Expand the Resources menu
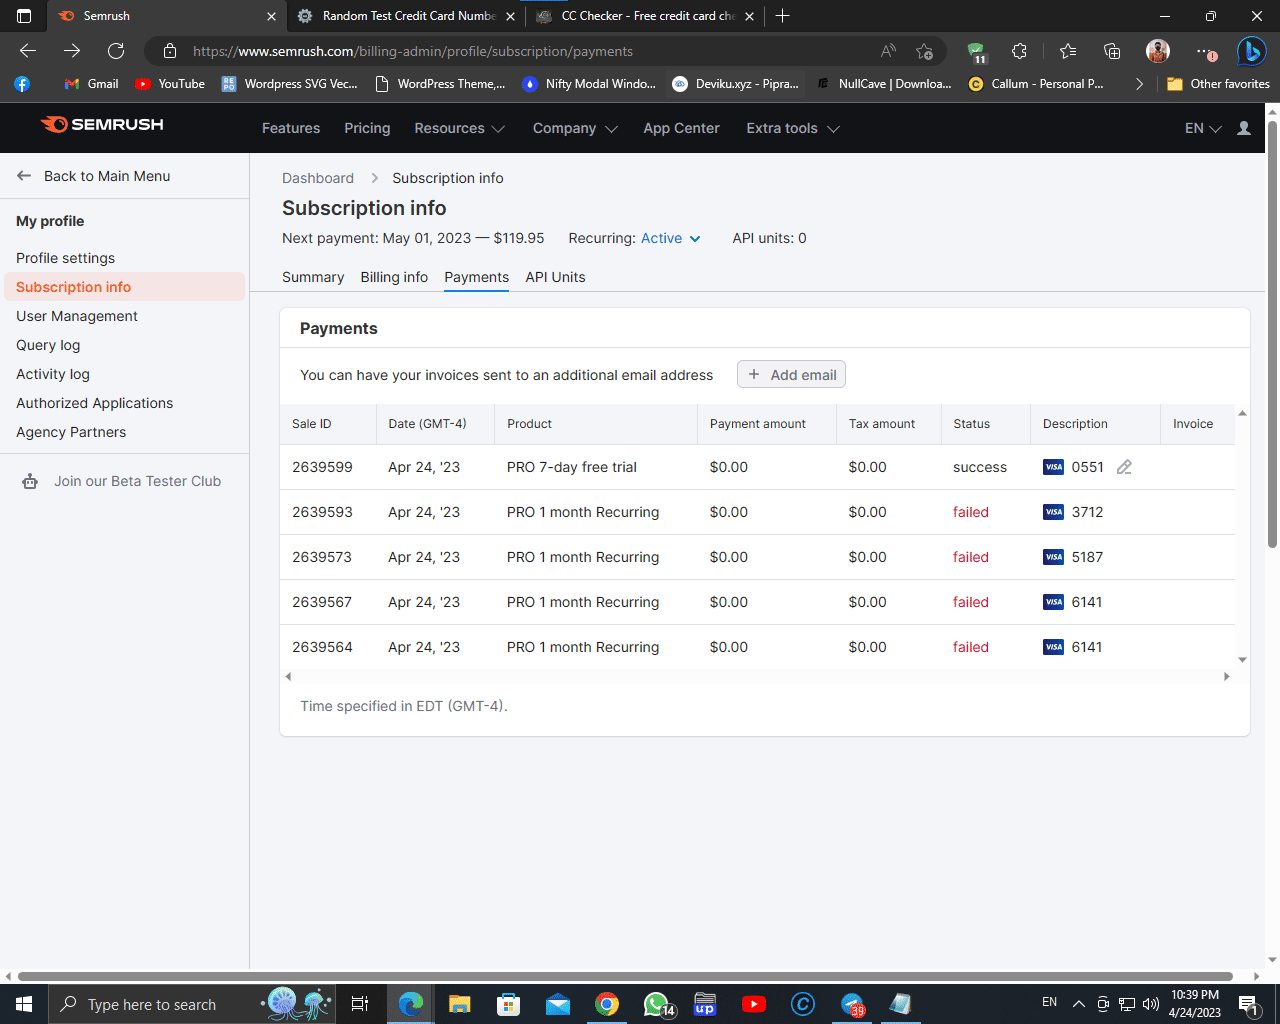 coord(459,128)
